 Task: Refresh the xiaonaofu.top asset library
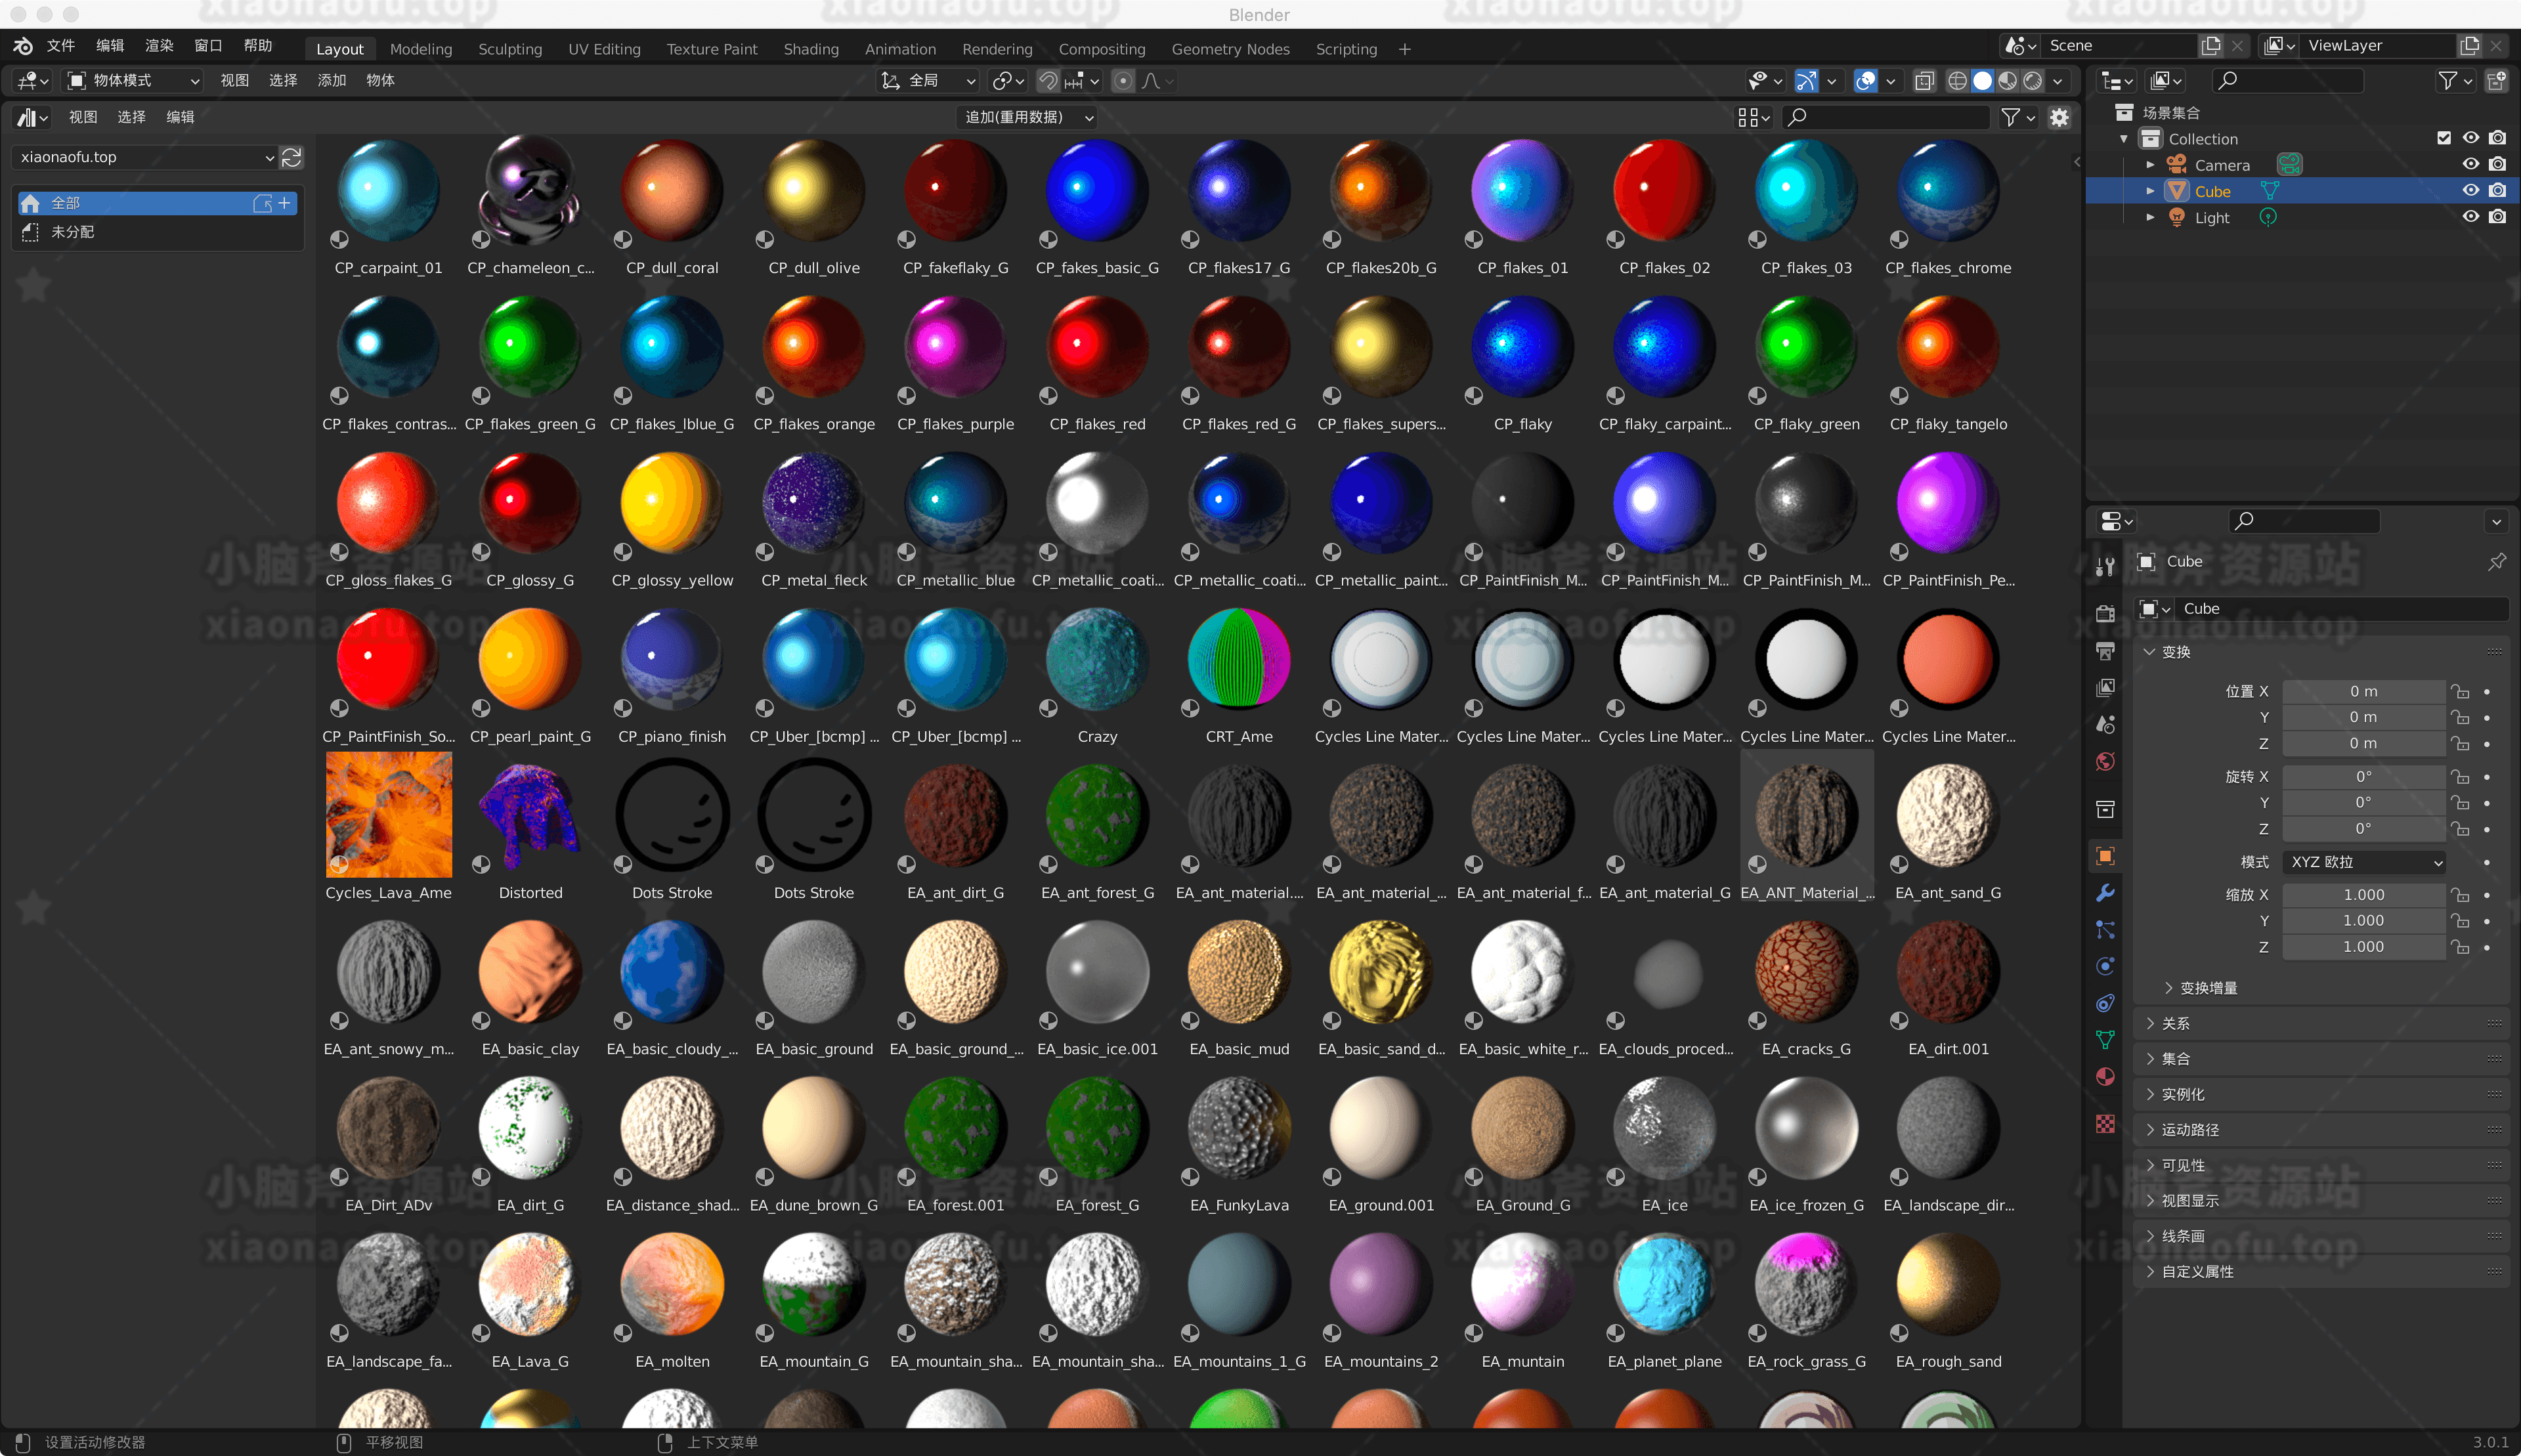click(x=291, y=158)
